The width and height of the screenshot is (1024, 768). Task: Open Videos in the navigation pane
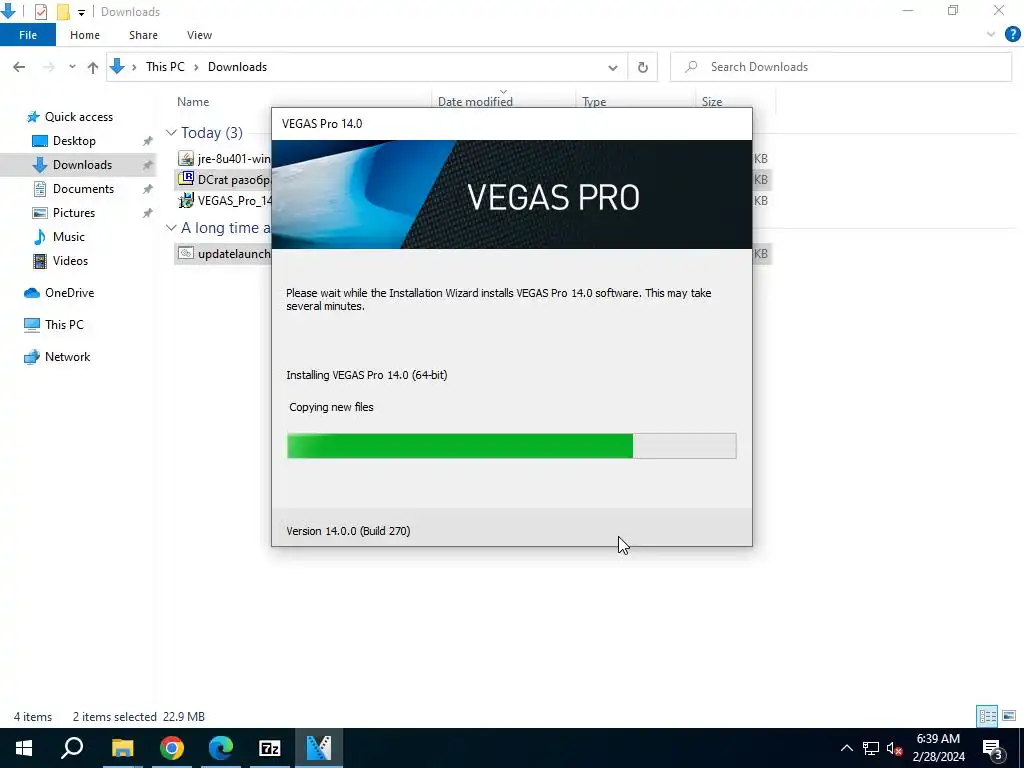70,261
